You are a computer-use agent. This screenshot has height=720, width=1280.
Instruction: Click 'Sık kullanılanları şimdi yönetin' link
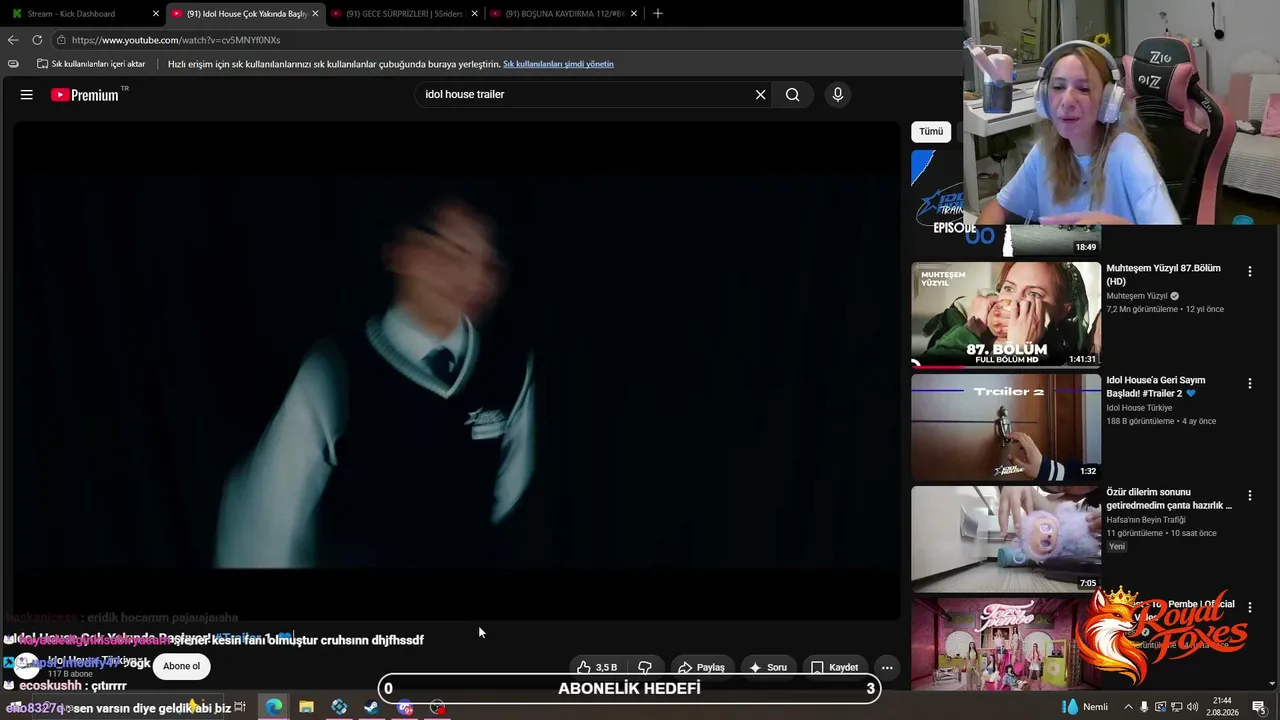pyautogui.click(x=558, y=64)
